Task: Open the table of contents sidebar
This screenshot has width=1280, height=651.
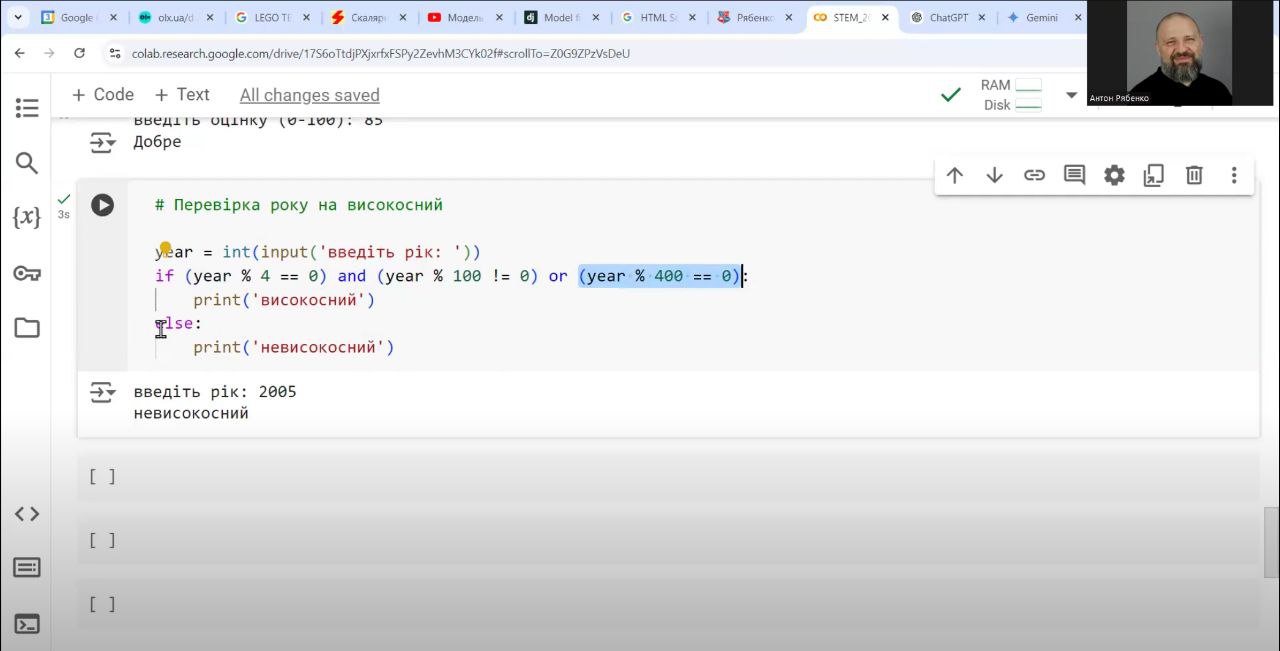Action: 27,108
